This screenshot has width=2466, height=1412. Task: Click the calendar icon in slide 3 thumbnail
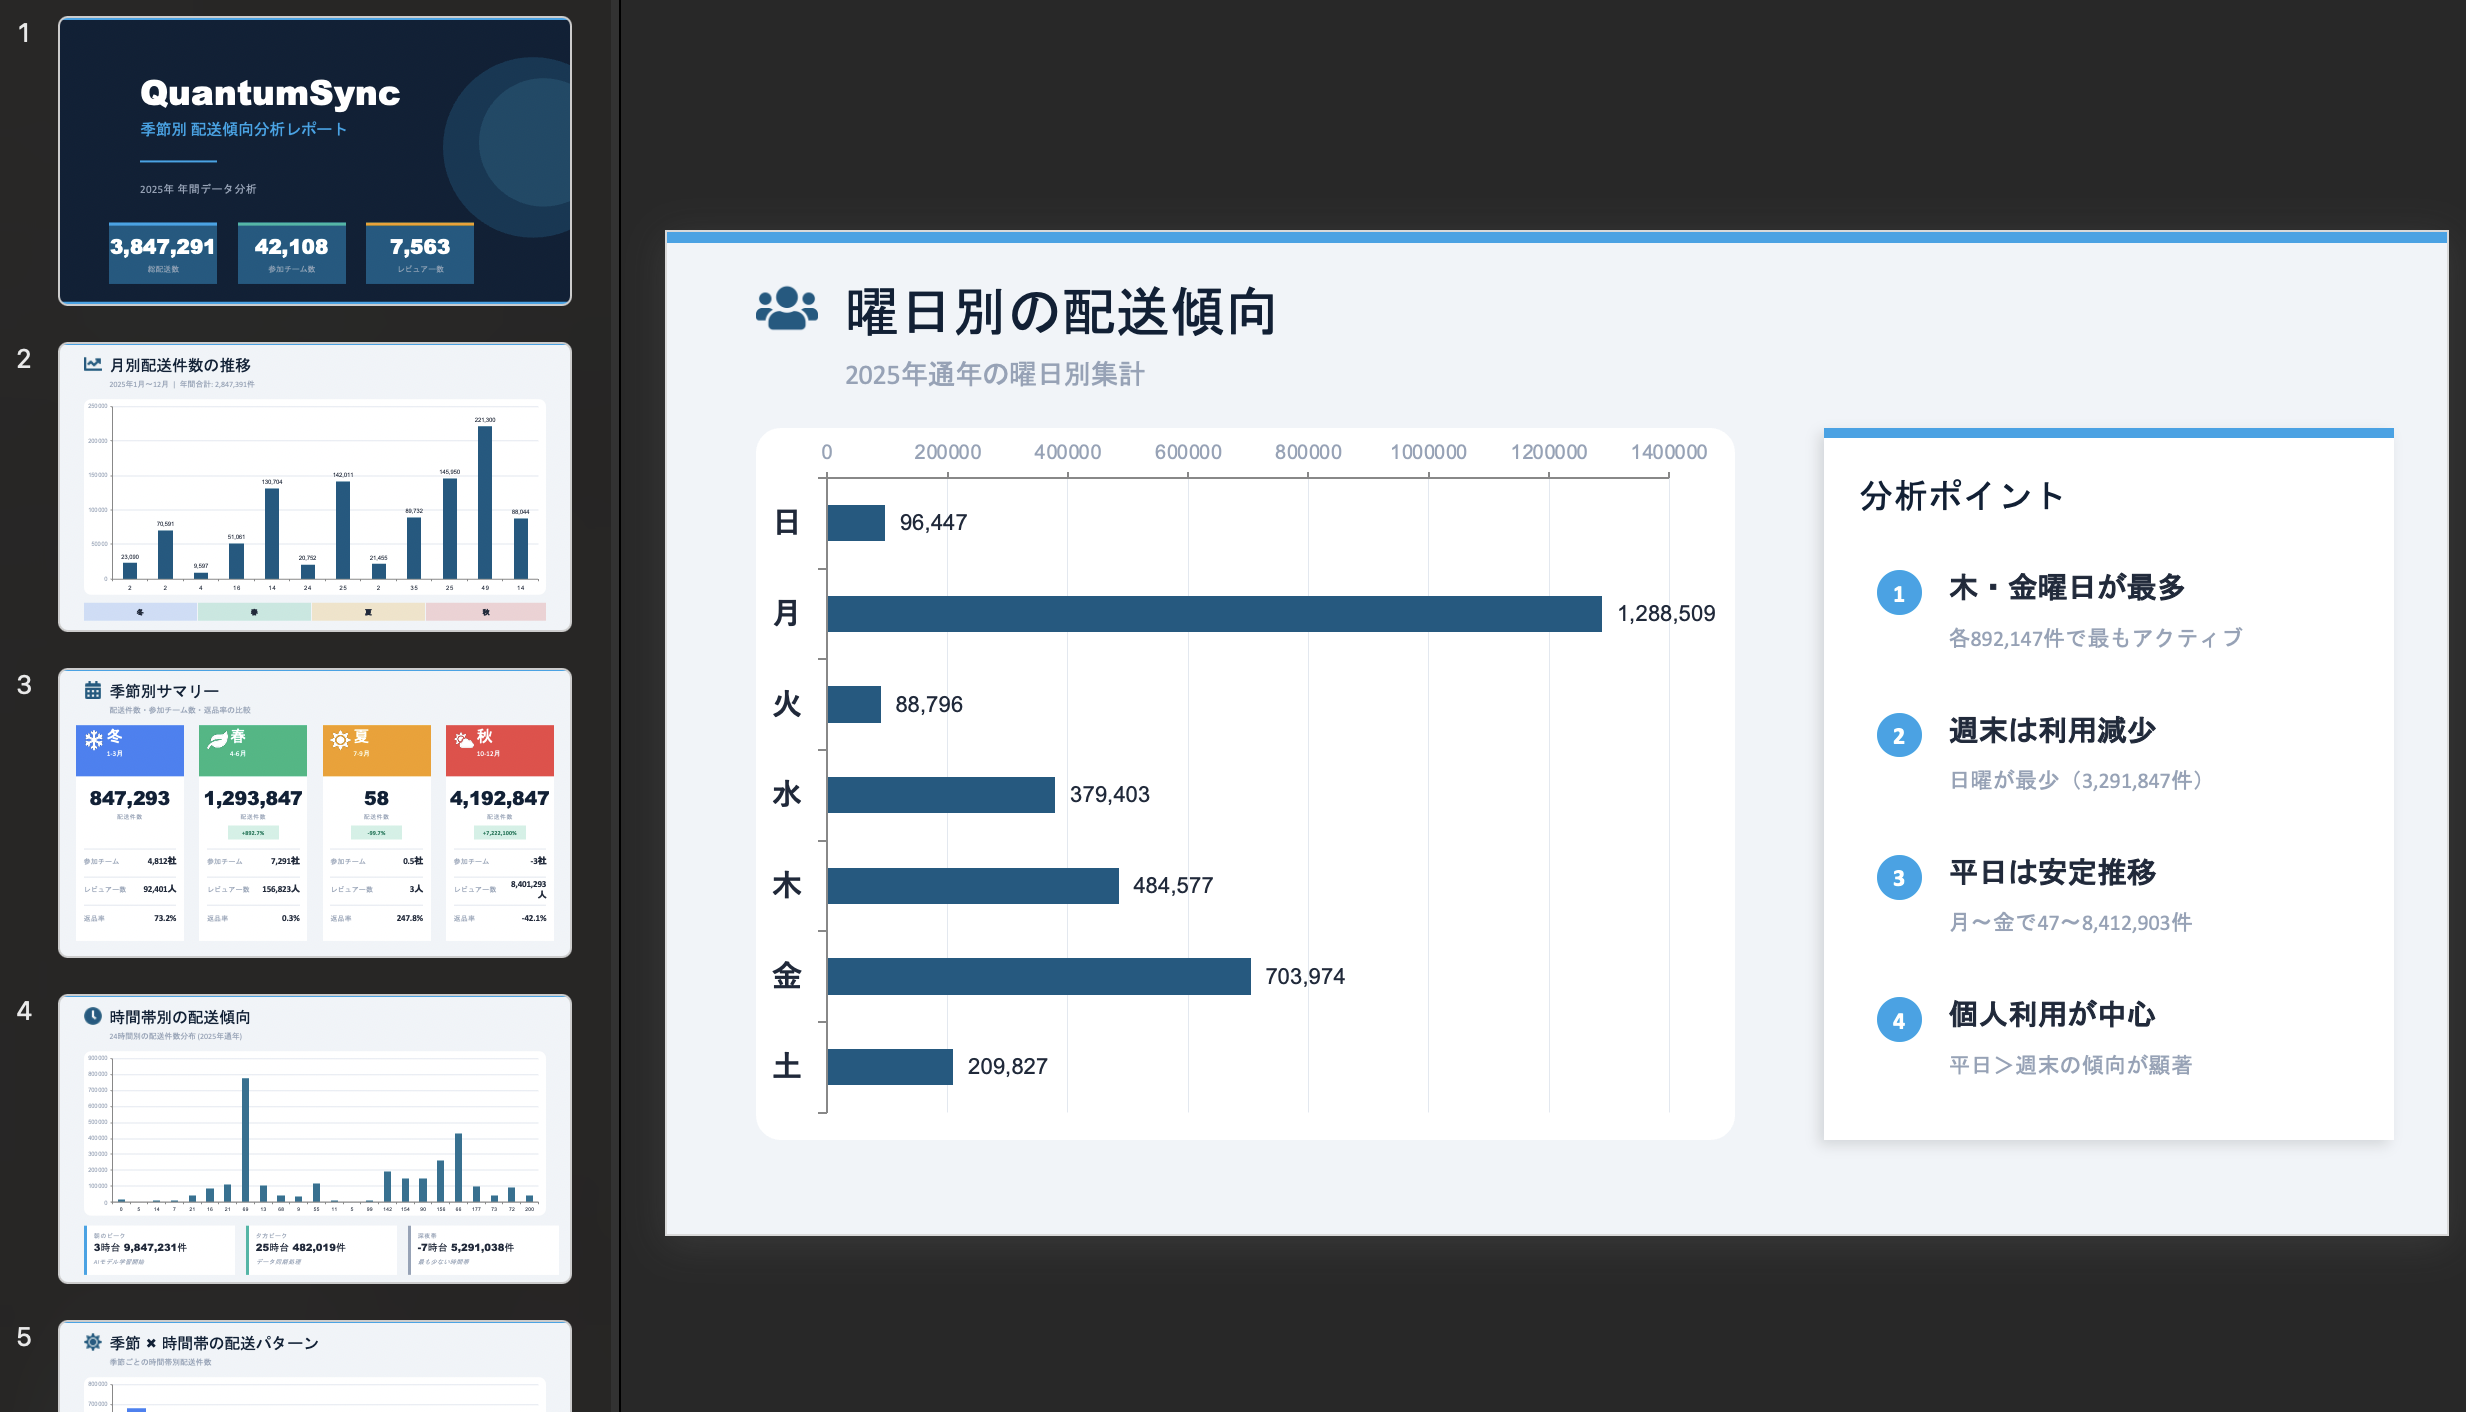(x=92, y=690)
